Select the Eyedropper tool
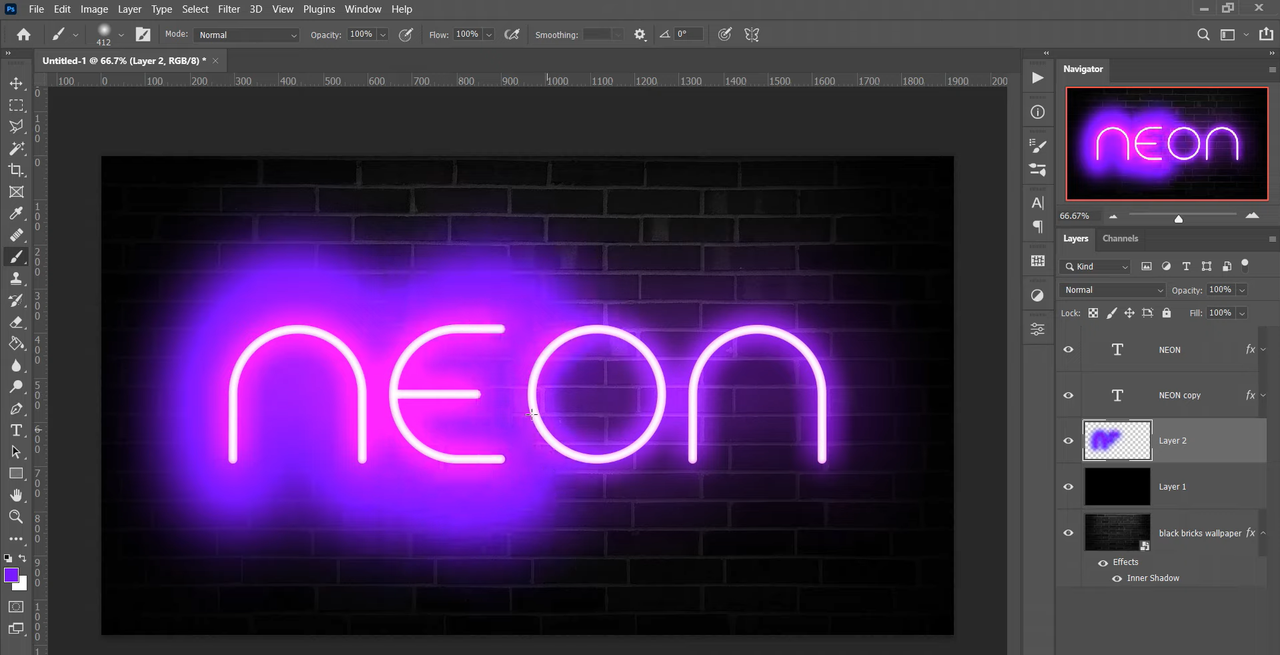This screenshot has height=655, width=1280. coord(16,214)
